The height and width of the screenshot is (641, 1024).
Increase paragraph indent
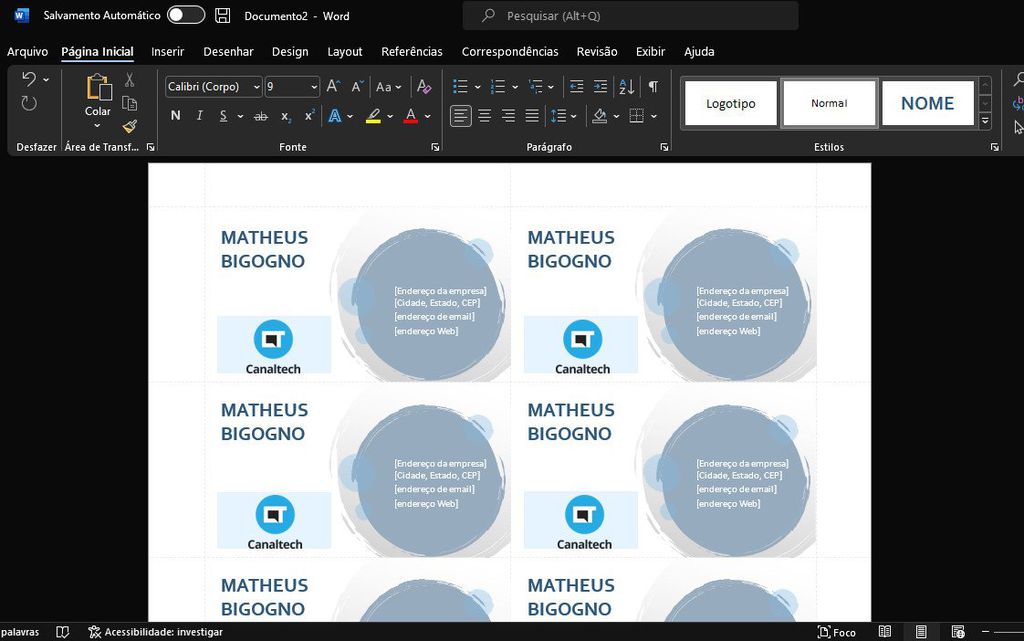tap(600, 86)
